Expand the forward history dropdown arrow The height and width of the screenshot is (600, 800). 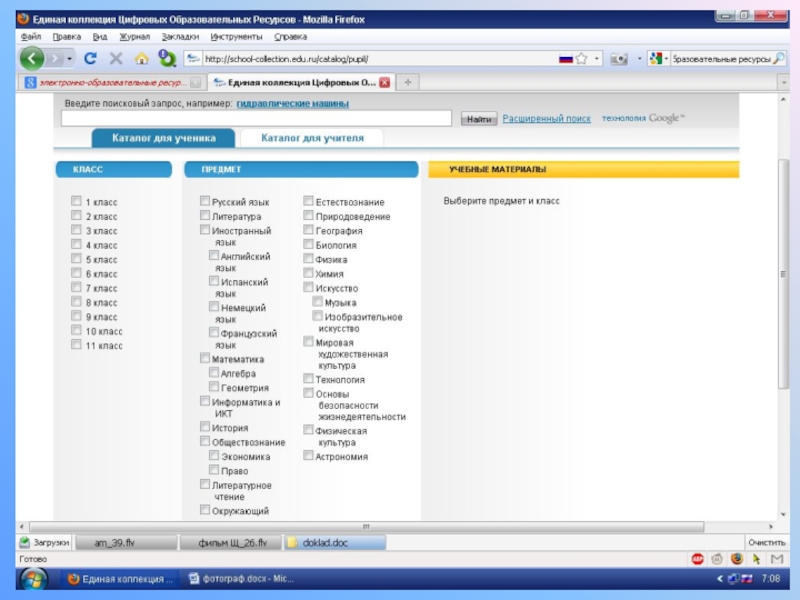[x=68, y=59]
